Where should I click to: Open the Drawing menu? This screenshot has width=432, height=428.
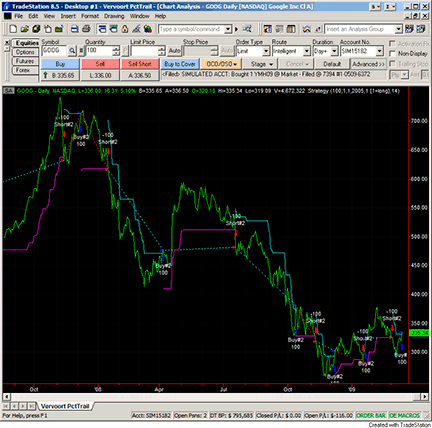114,16
